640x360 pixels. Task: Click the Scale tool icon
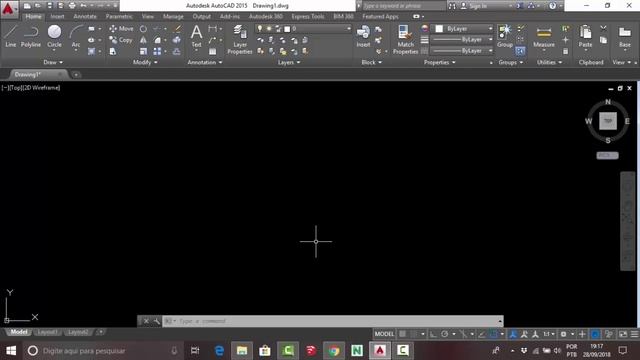pos(143,51)
